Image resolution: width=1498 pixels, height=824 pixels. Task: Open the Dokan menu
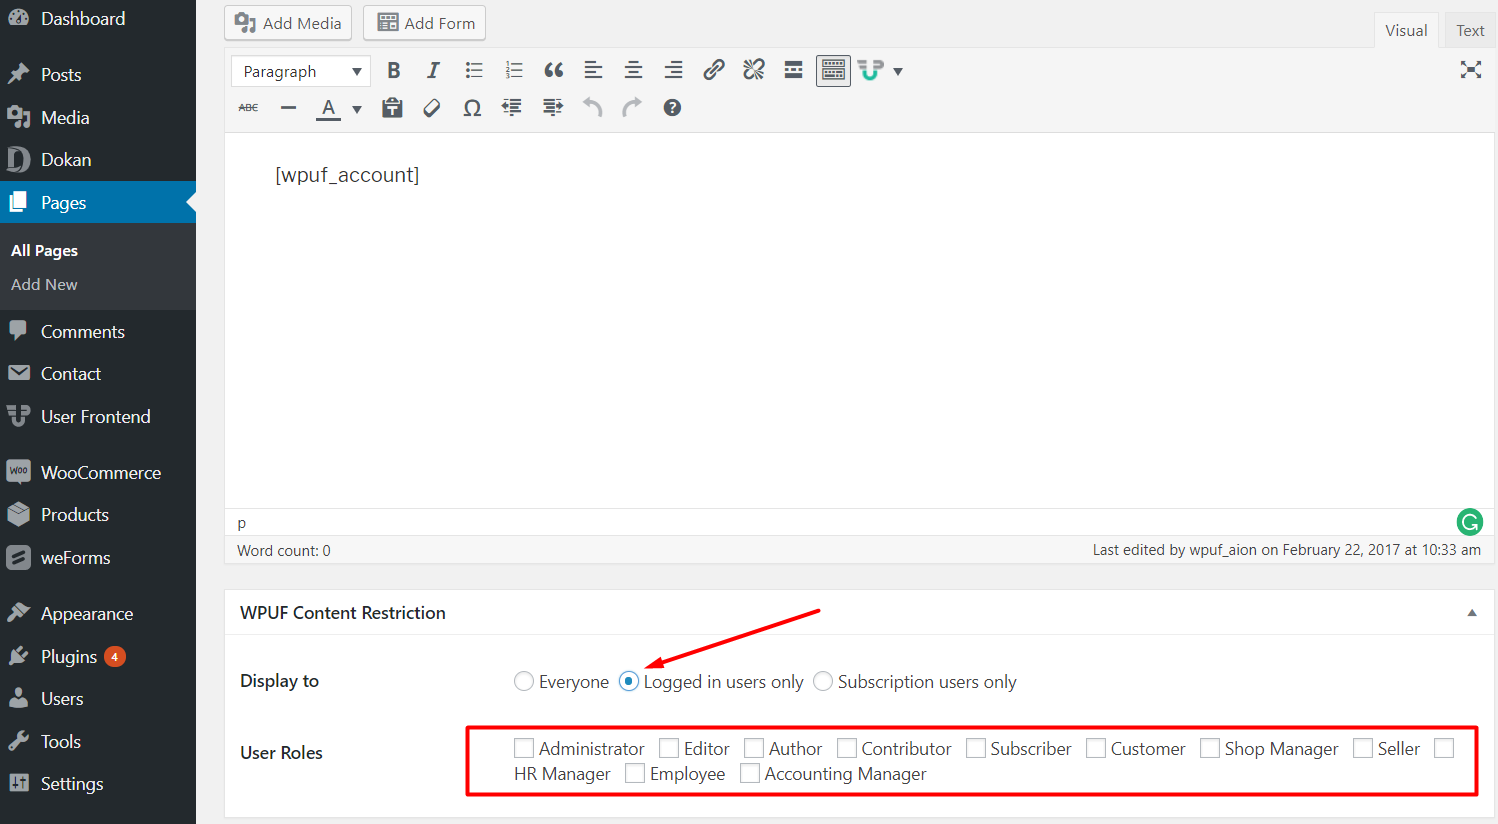tap(98, 160)
